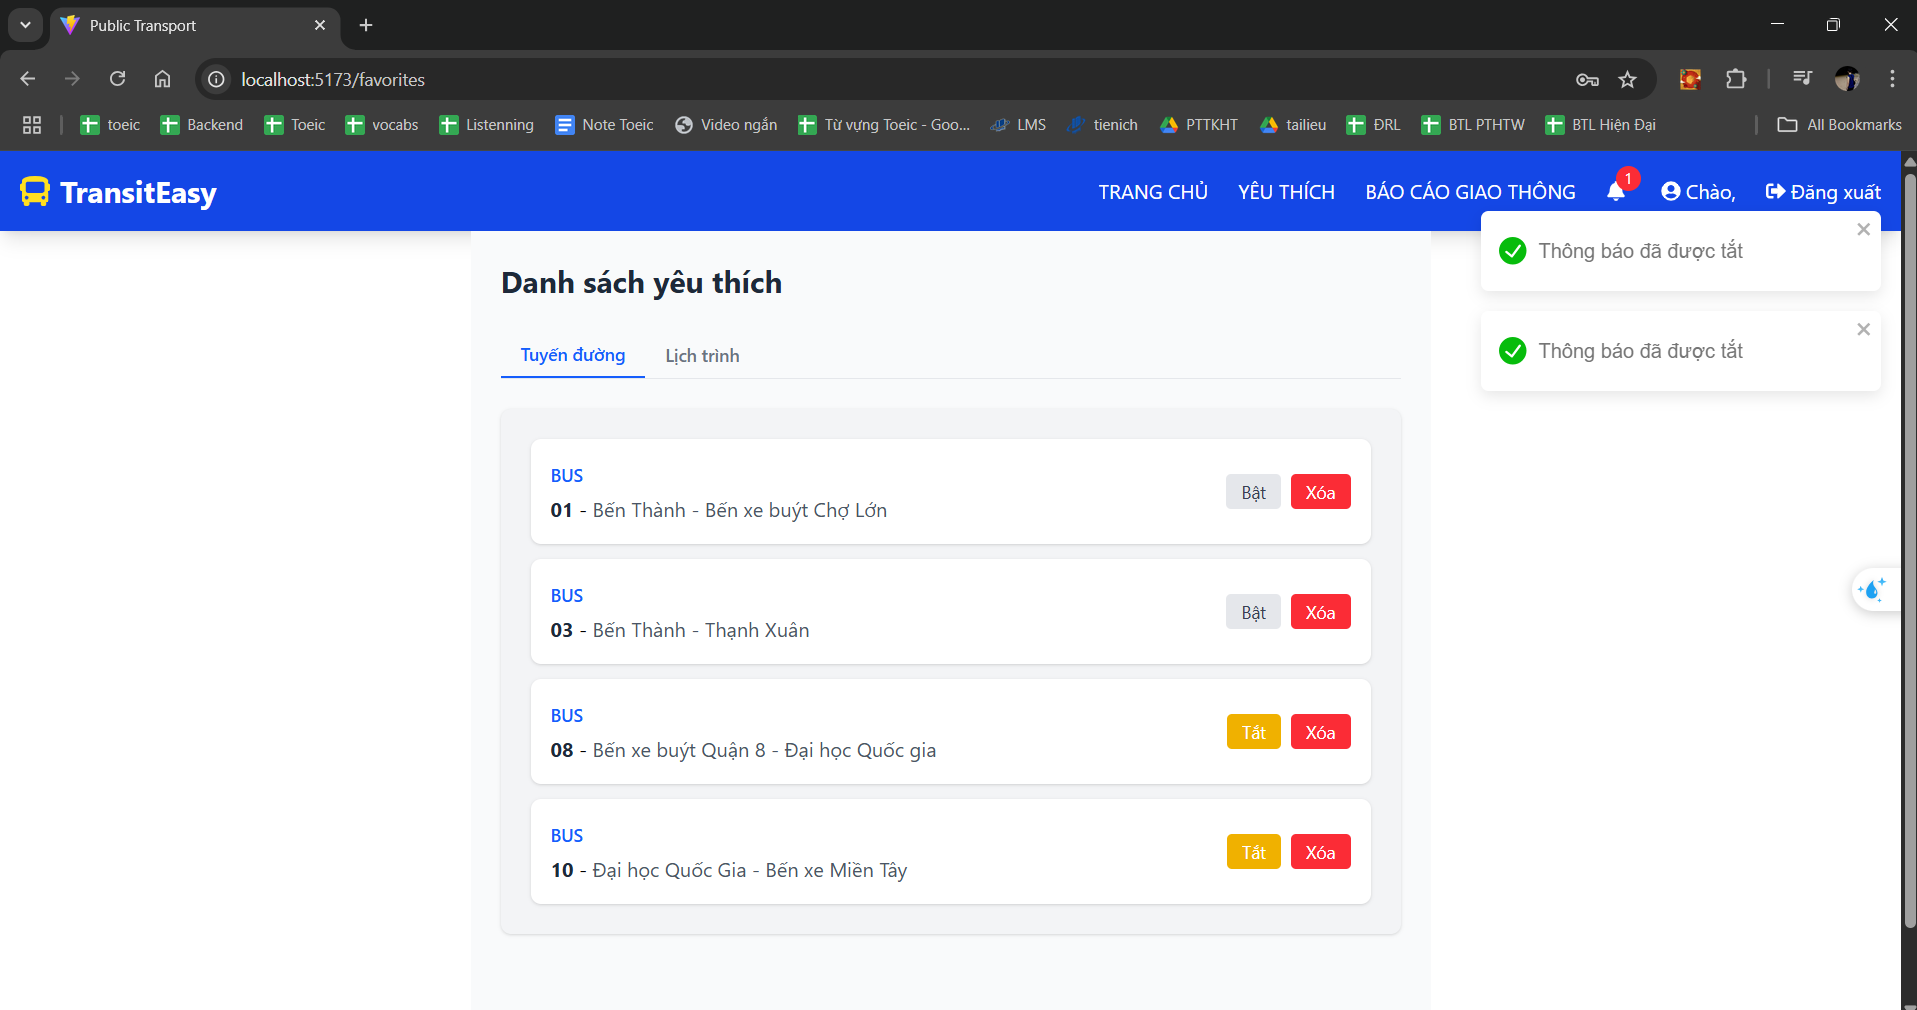The width and height of the screenshot is (1917, 1010).
Task: Enable notifications for route 03
Action: (x=1253, y=612)
